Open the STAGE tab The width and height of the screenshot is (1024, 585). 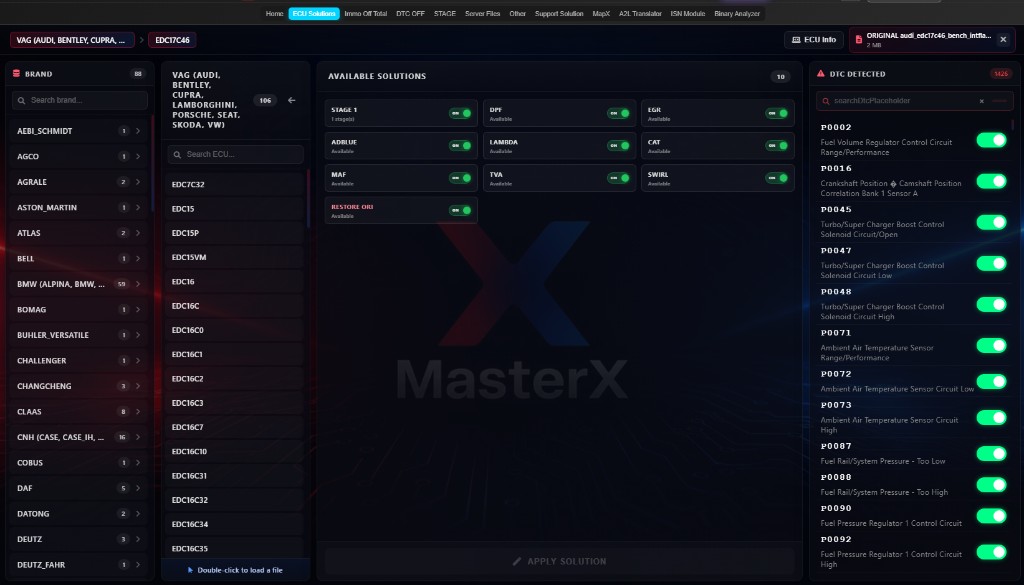pyautogui.click(x=445, y=14)
